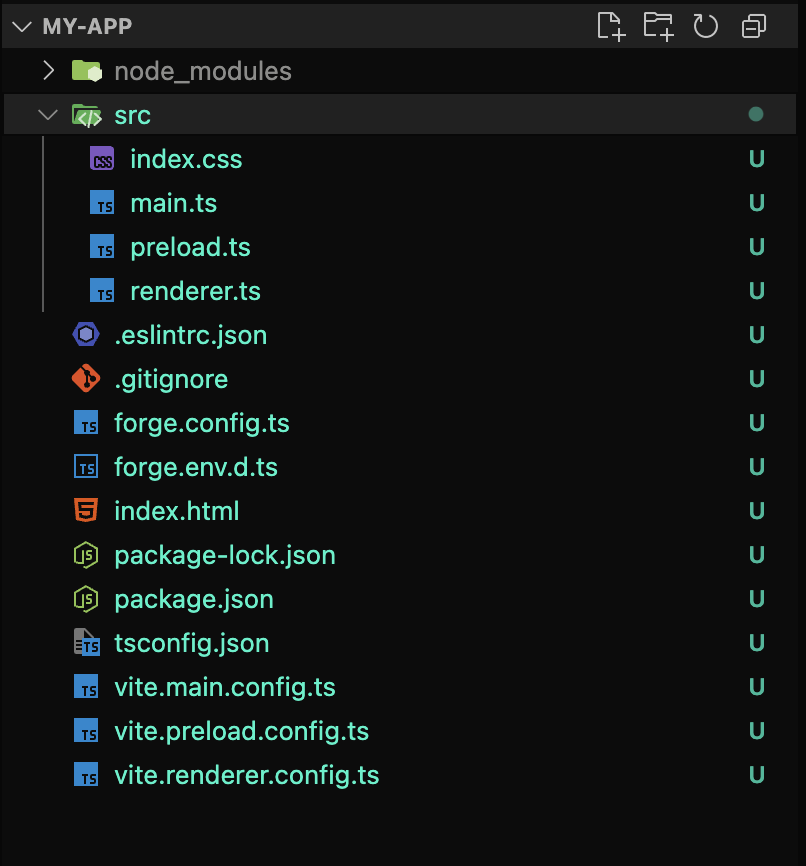
Task: Click the Git icon beside .gitignore
Action: click(86, 378)
